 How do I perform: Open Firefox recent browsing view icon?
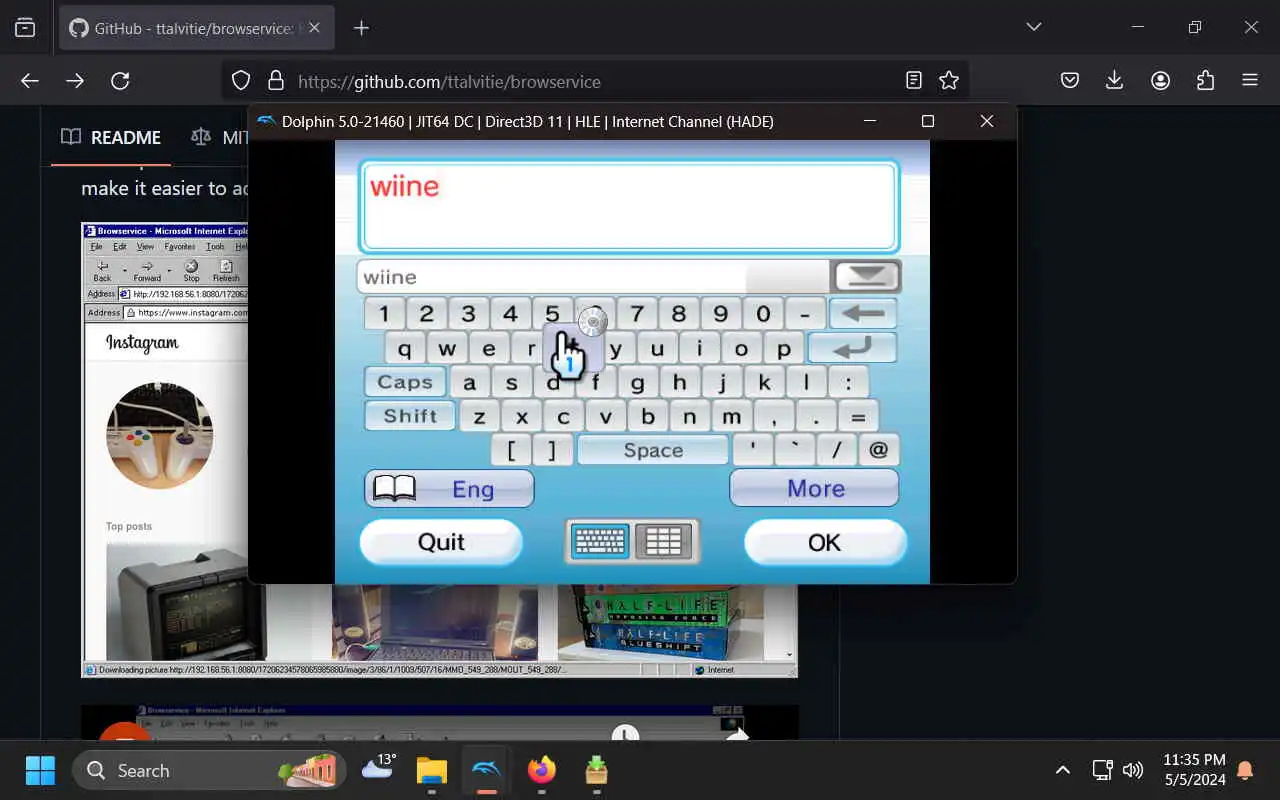(x=25, y=28)
